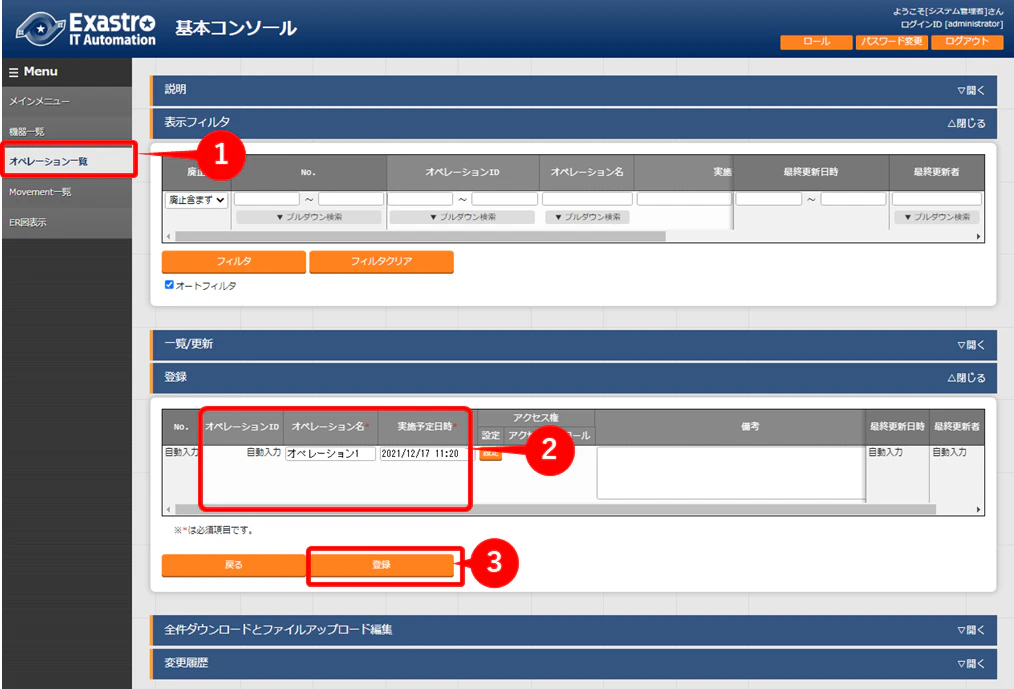Focus the 備考 text area

click(x=731, y=474)
